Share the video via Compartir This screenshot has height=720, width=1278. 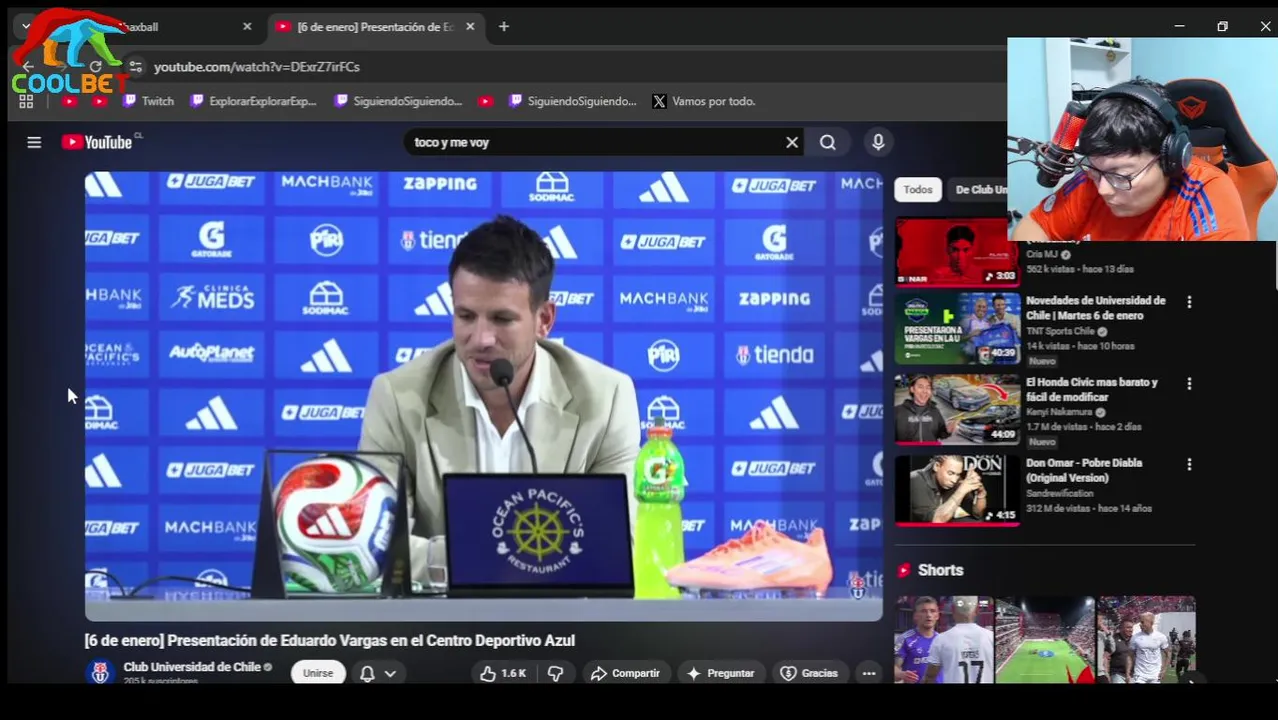click(x=625, y=673)
